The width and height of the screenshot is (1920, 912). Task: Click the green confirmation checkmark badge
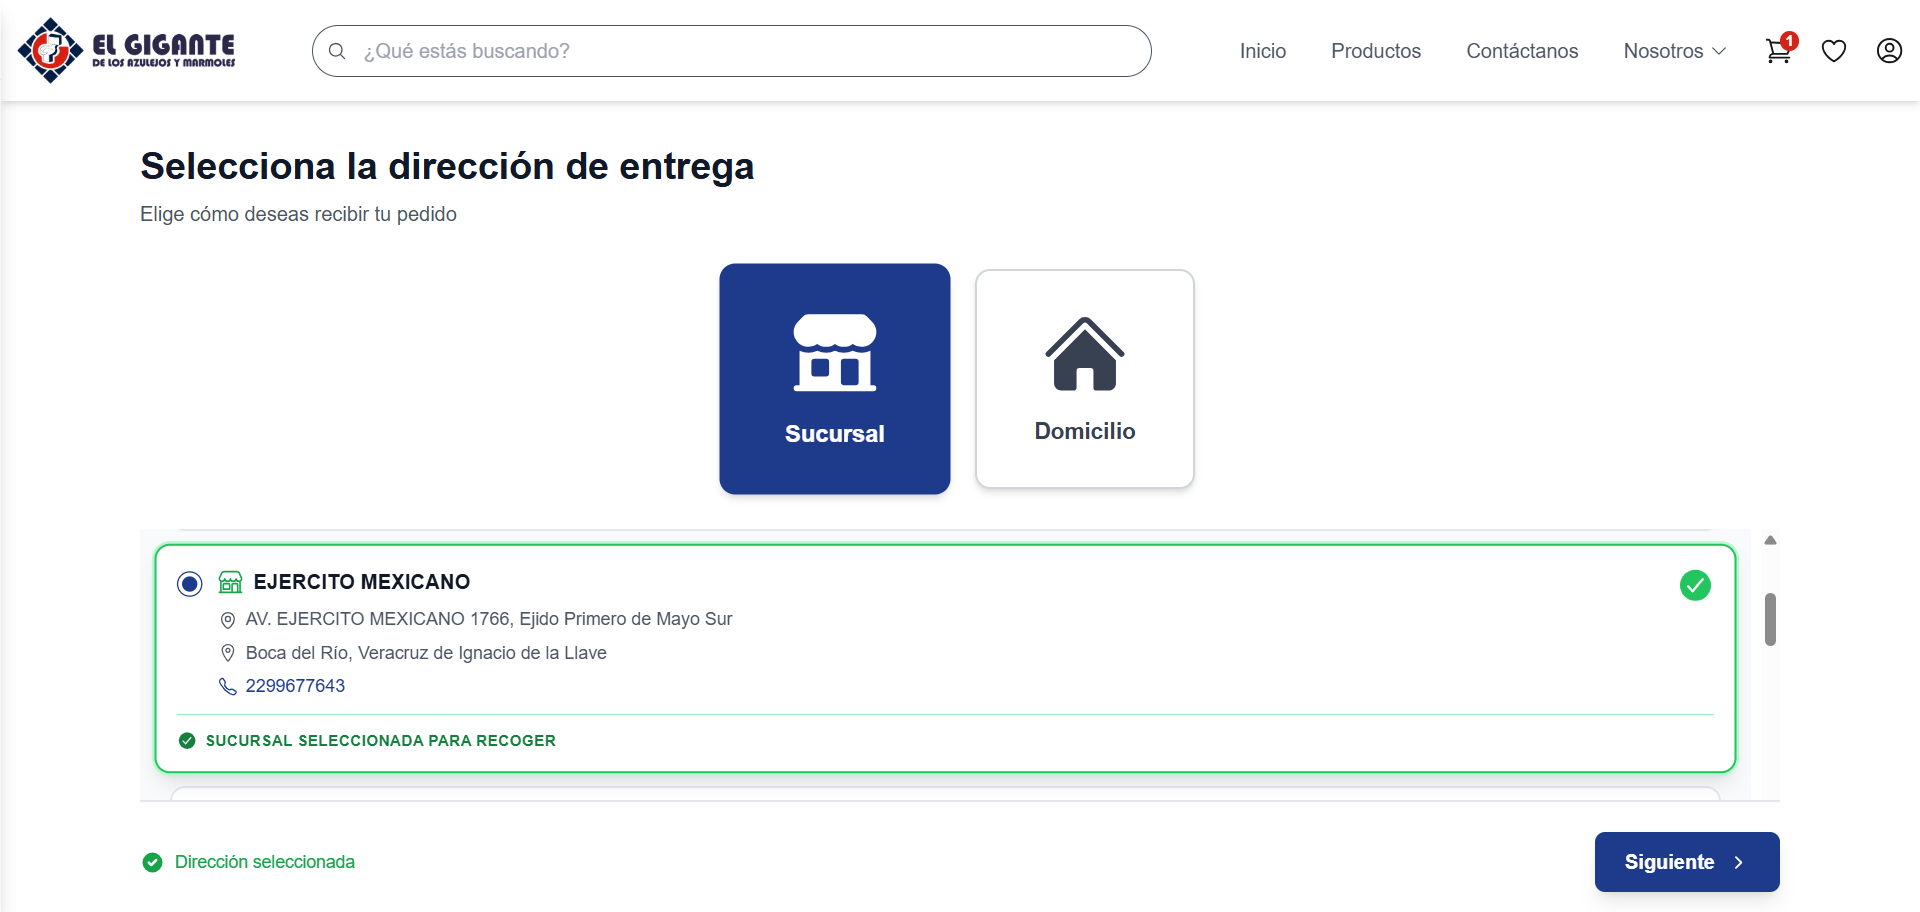pyautogui.click(x=1694, y=585)
